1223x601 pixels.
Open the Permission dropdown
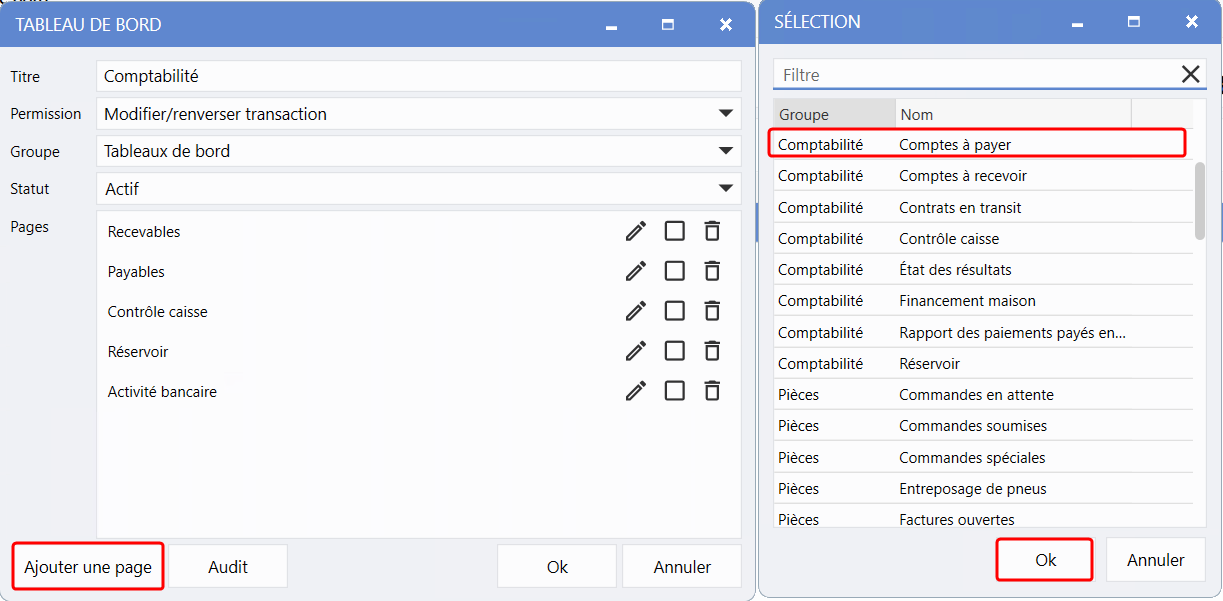726,114
